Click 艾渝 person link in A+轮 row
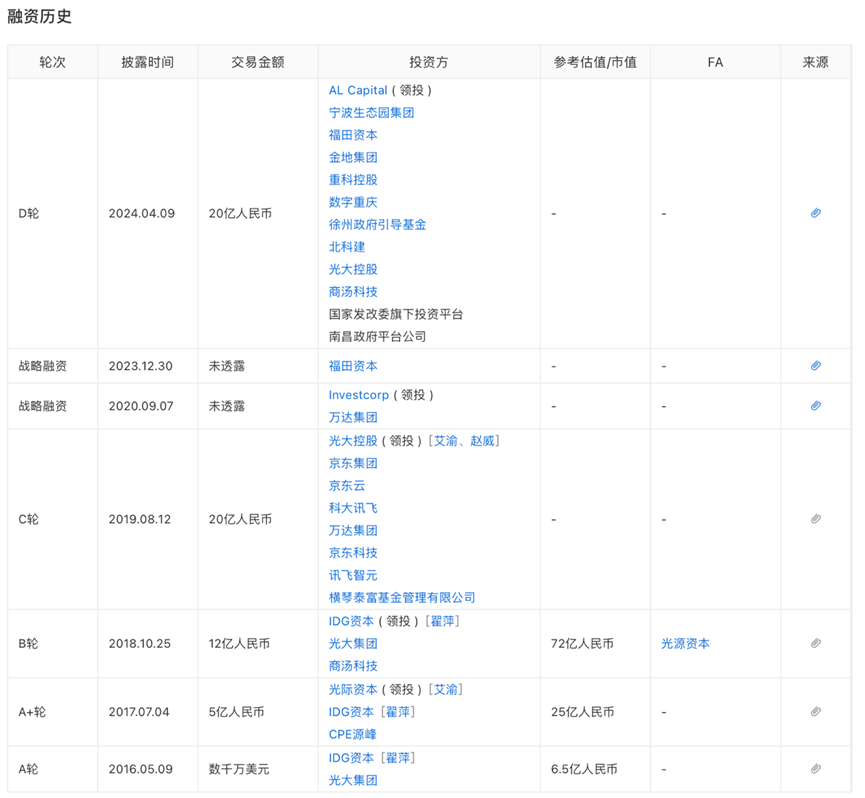This screenshot has height=798, width=865. tap(446, 690)
